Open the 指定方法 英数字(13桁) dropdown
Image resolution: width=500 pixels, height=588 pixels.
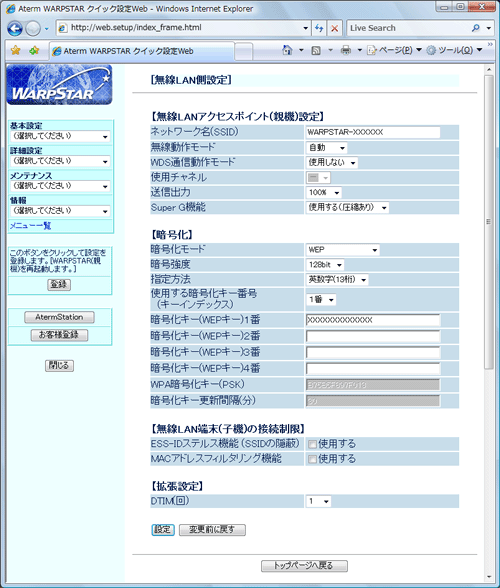pos(337,280)
